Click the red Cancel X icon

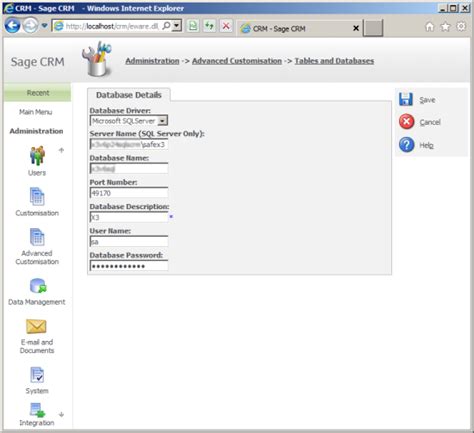click(x=407, y=122)
